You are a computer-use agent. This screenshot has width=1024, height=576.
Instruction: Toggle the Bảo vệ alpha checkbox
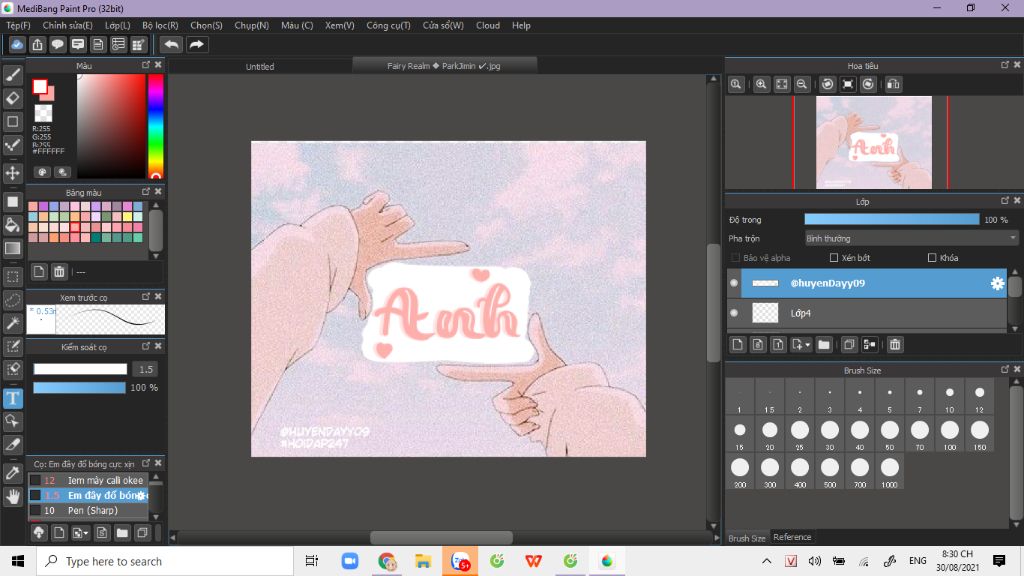click(735, 258)
